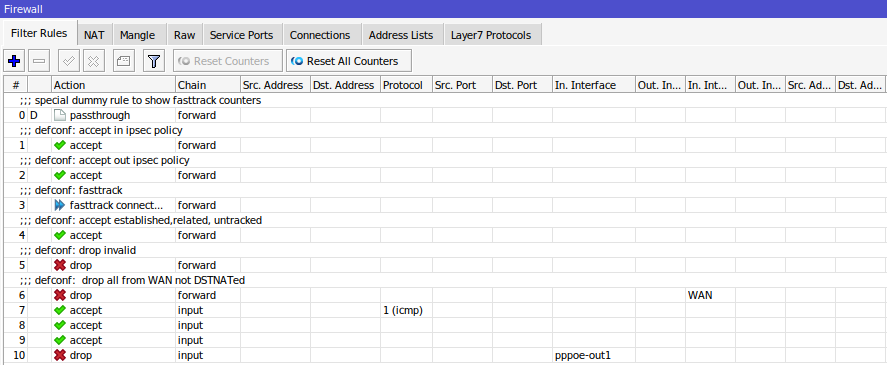Click 'passthrough' action text in rule 0
887x365 pixels.
point(100,115)
